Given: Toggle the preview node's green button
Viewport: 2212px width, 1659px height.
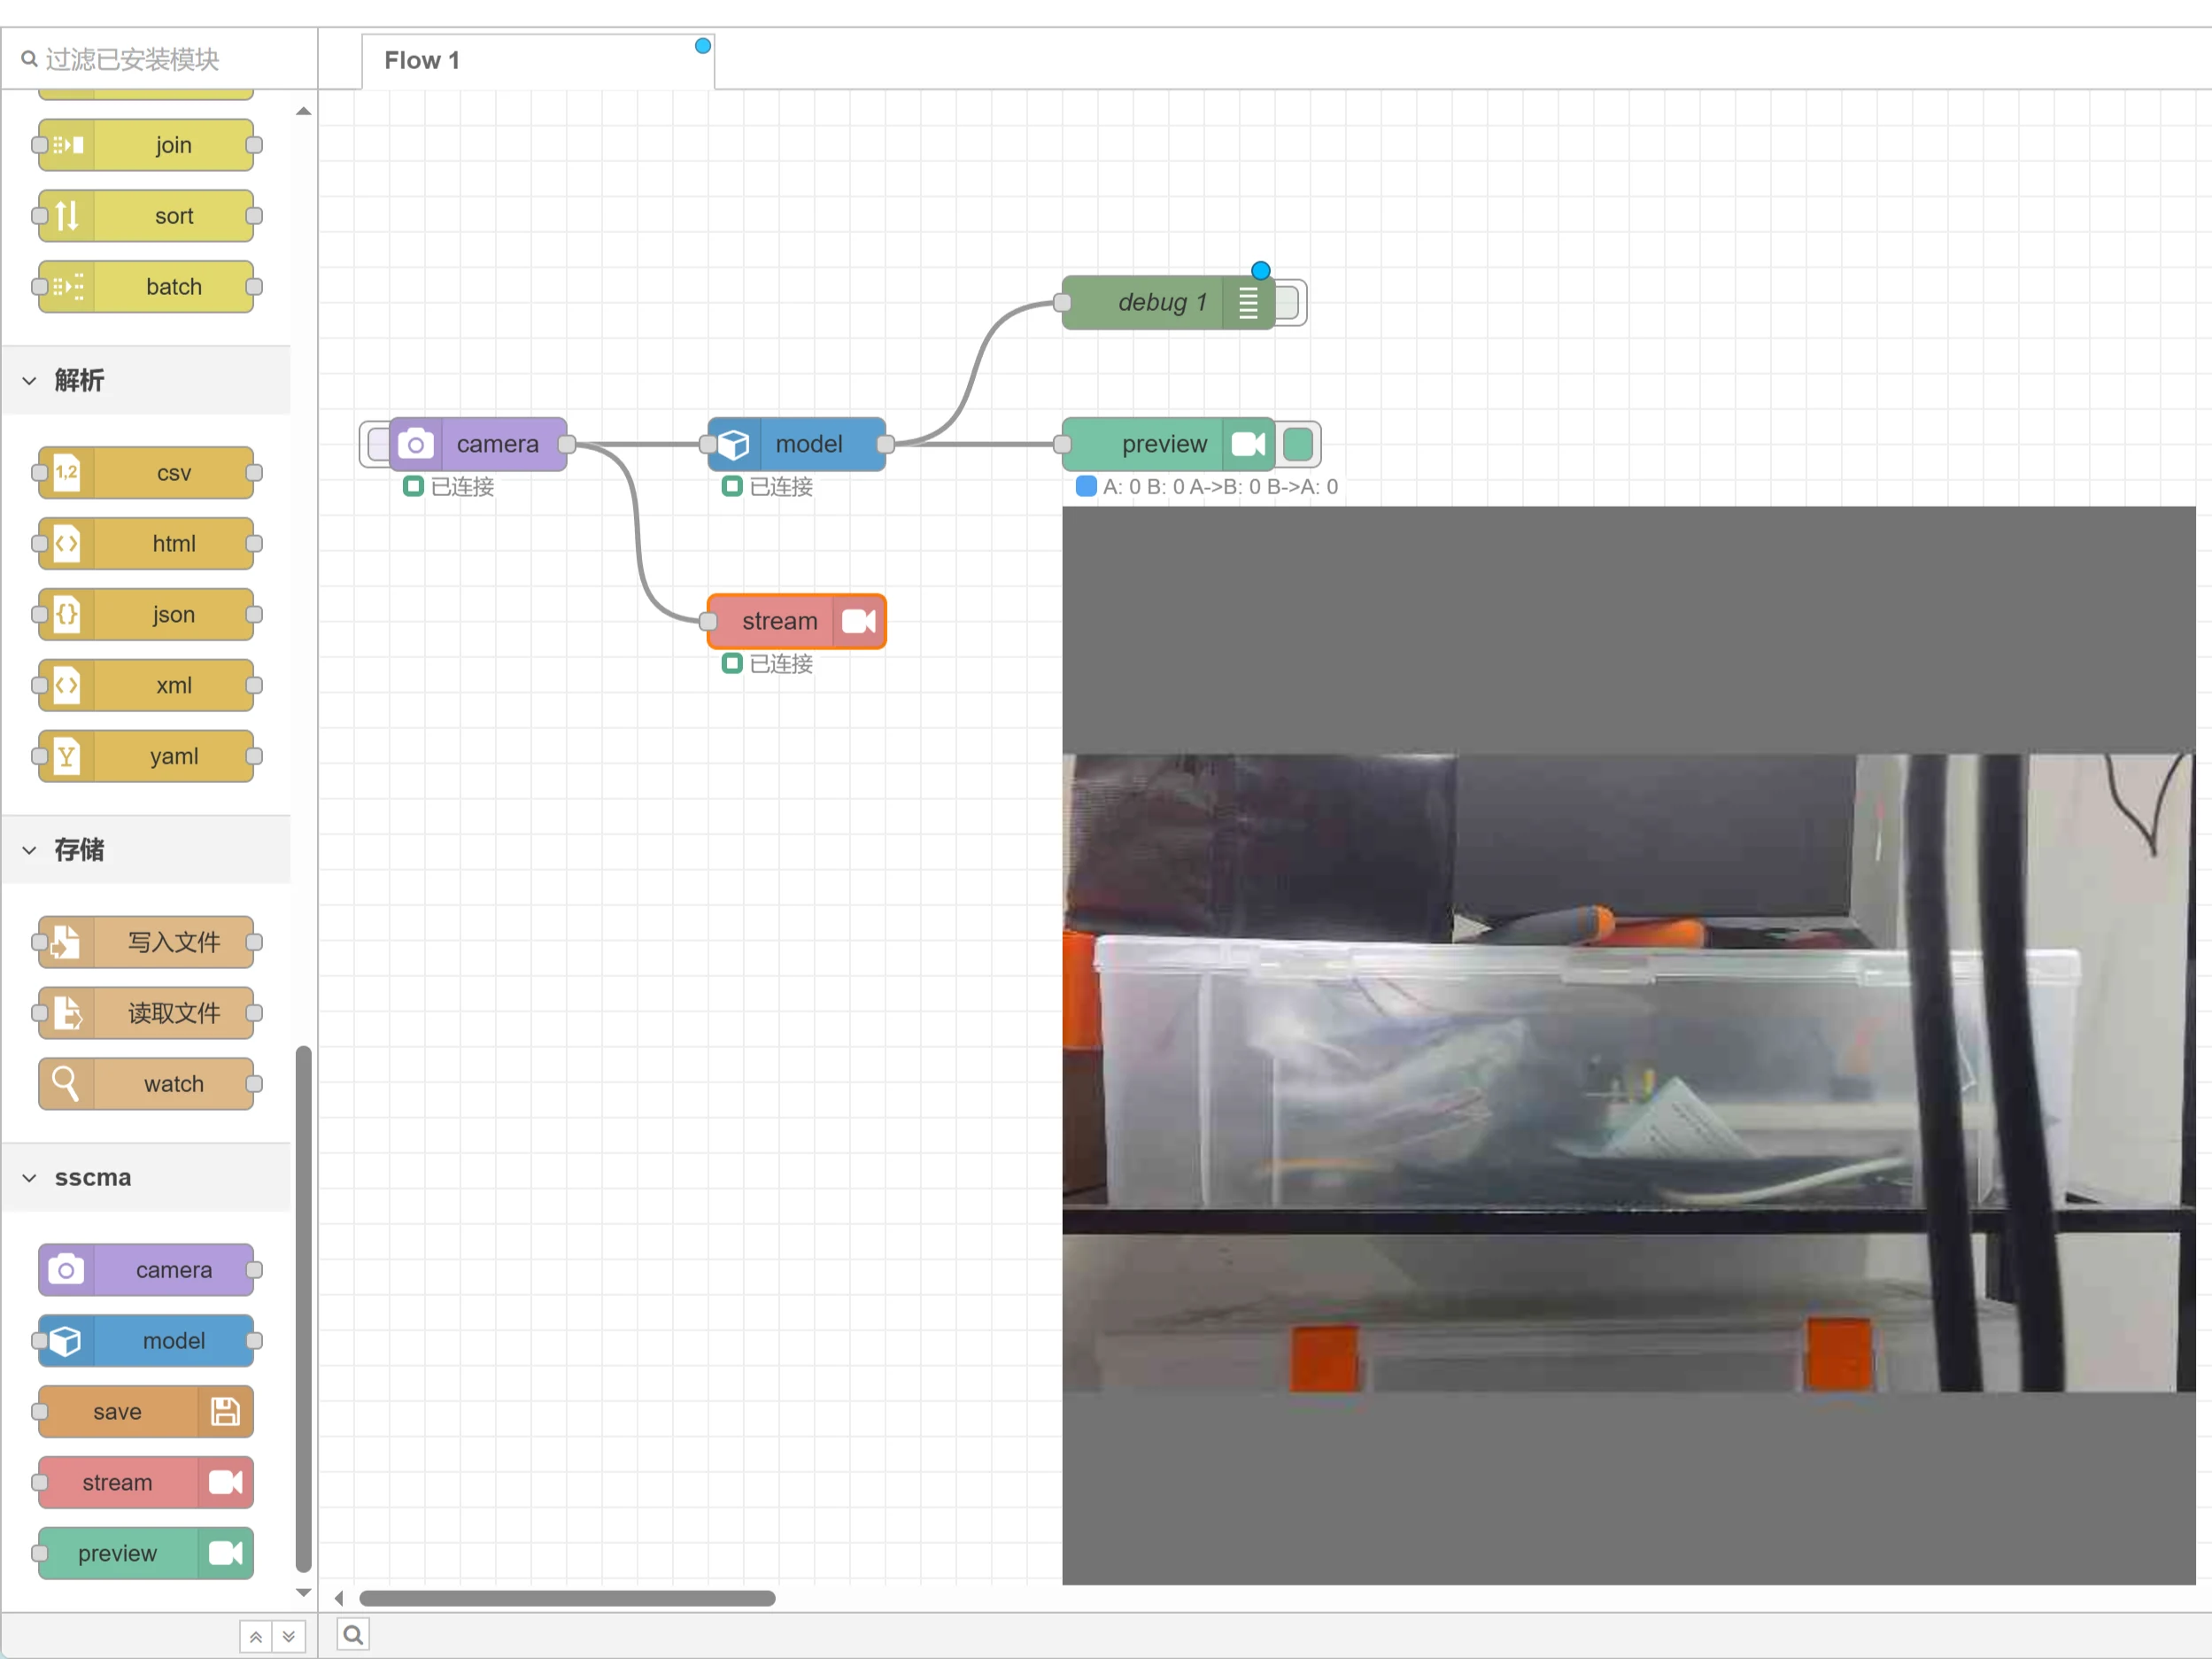Looking at the screenshot, I should (1298, 444).
